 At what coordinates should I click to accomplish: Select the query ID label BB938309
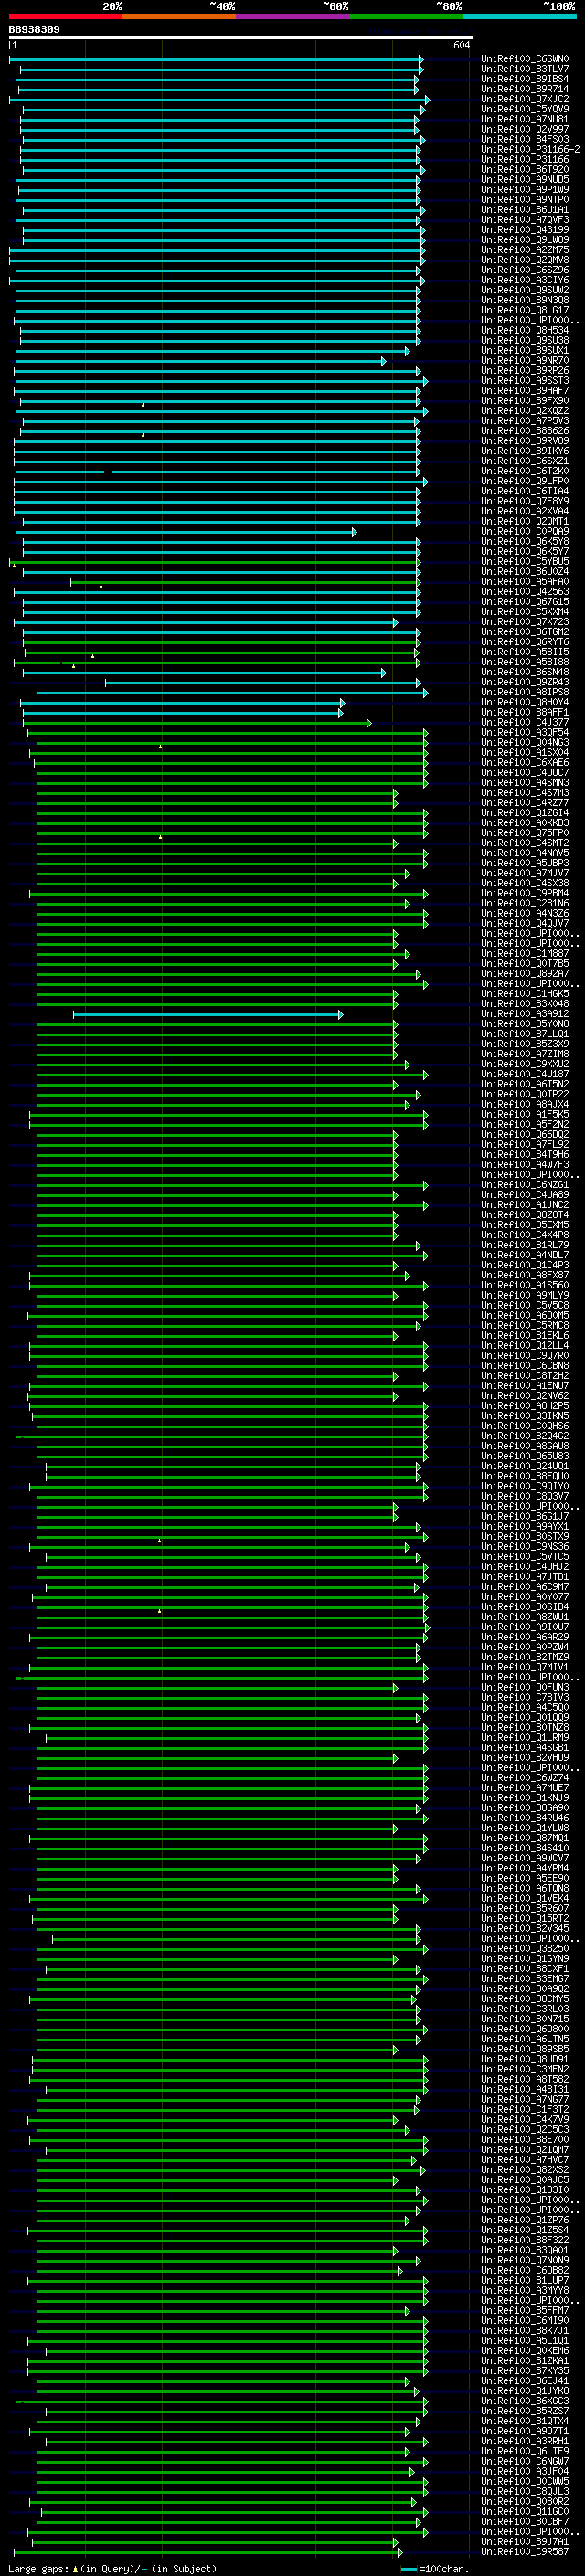pos(34,30)
